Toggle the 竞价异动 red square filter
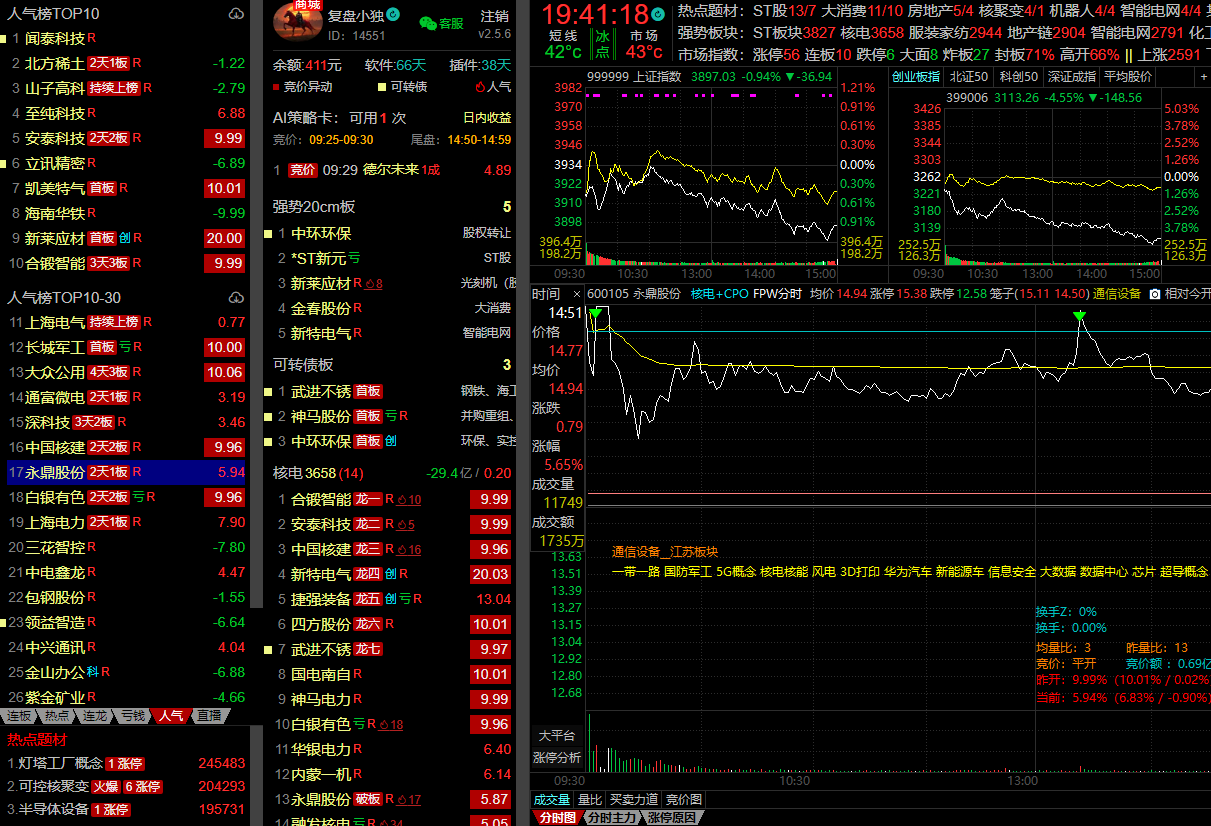Screen dimensions: 1211x826 click(x=276, y=87)
